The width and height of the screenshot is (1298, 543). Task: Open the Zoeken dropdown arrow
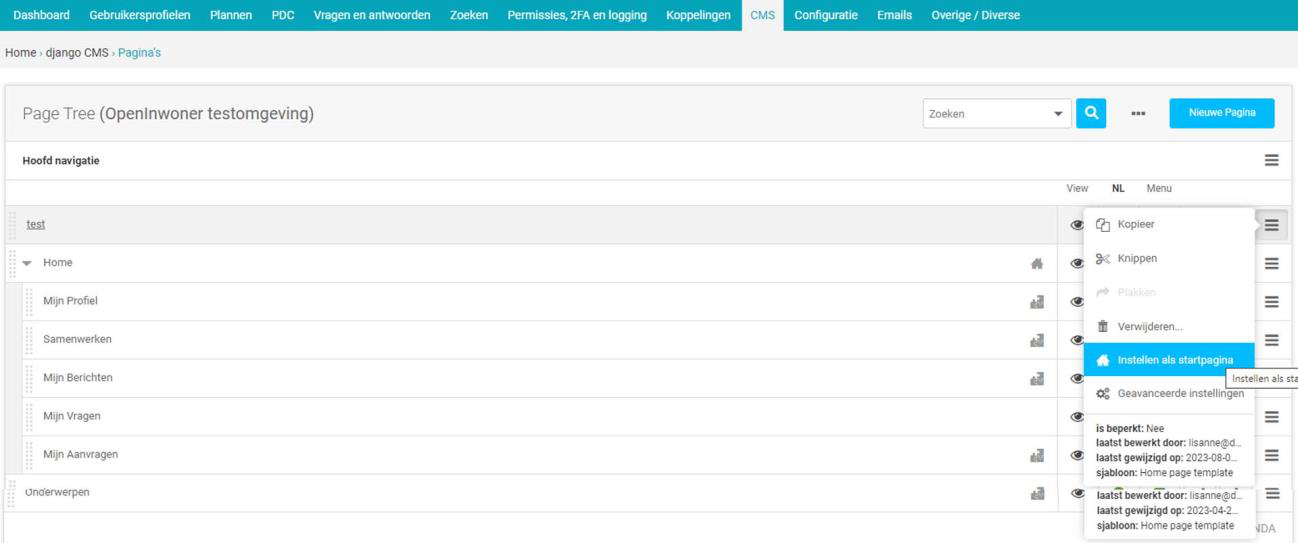[1058, 114]
